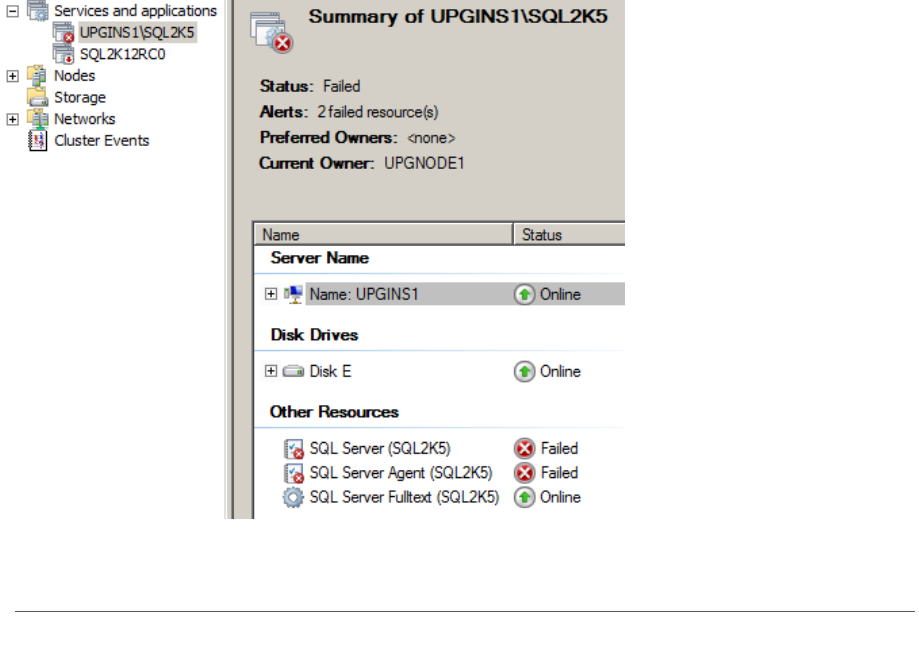Select SQL2K12RC0 in the tree

(x=122, y=54)
